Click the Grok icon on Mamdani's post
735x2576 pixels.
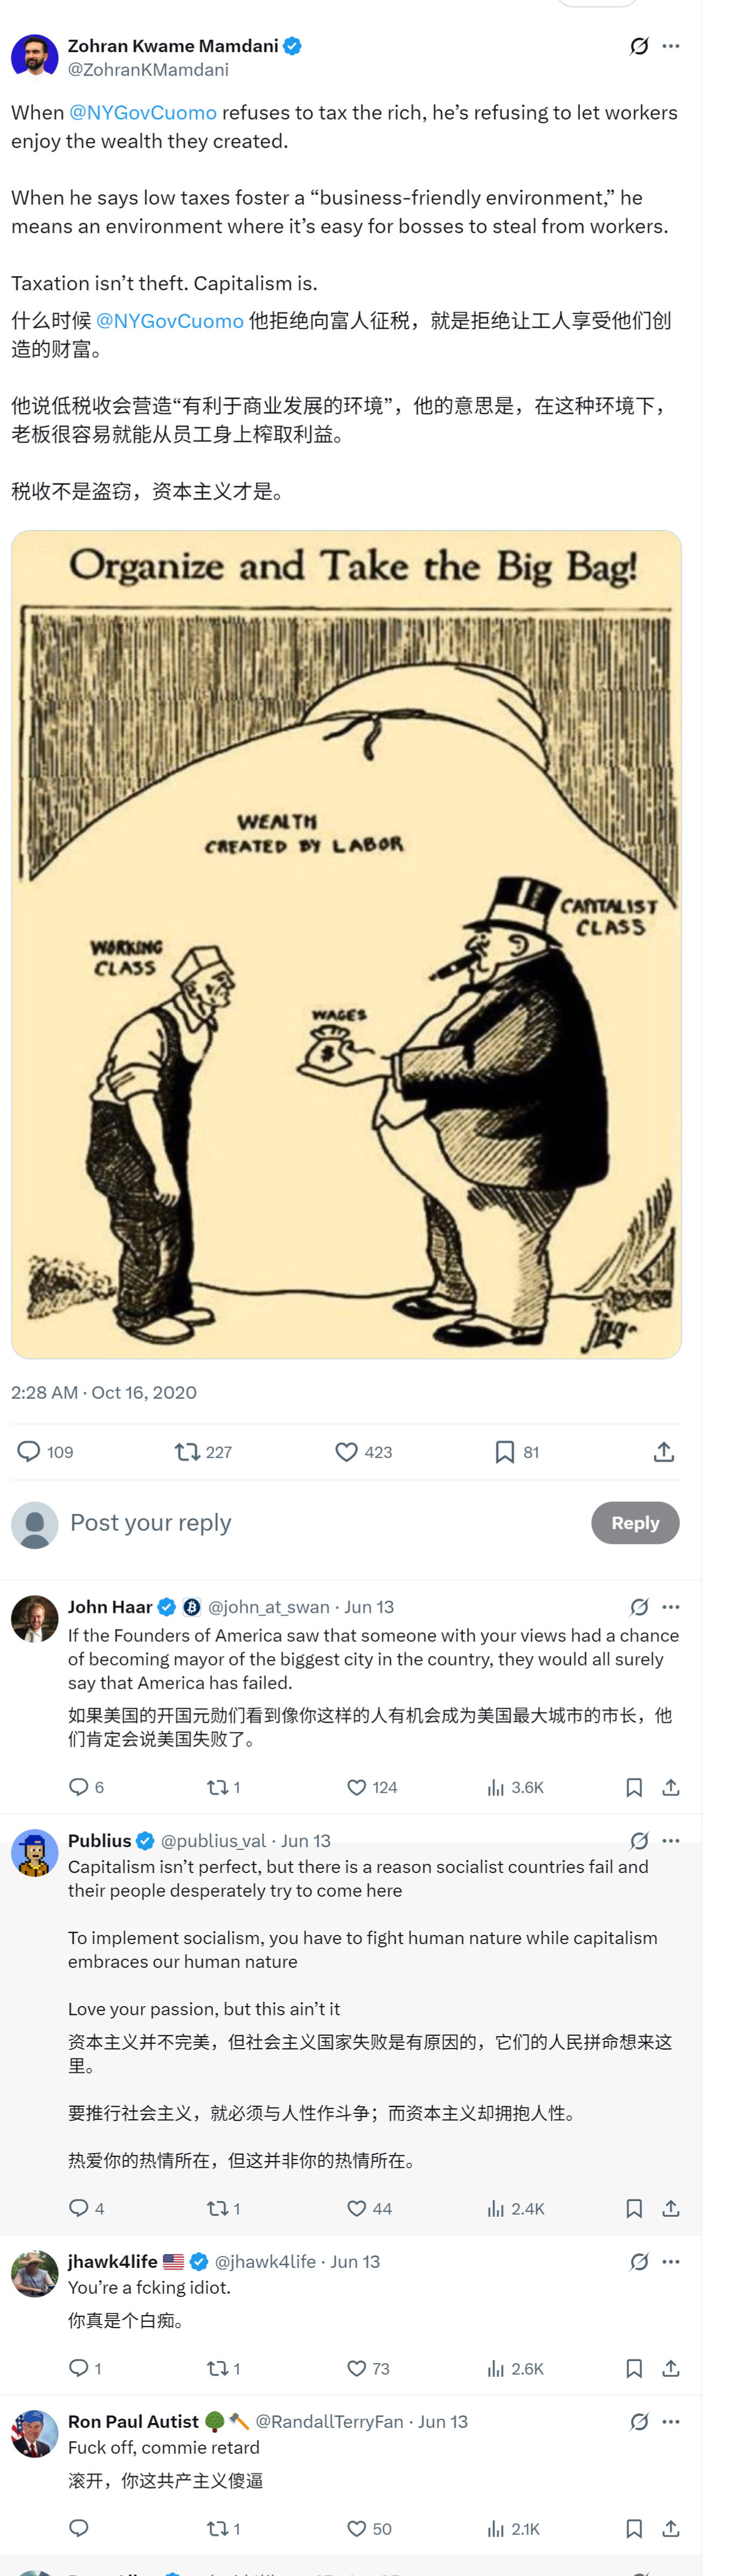coord(639,46)
